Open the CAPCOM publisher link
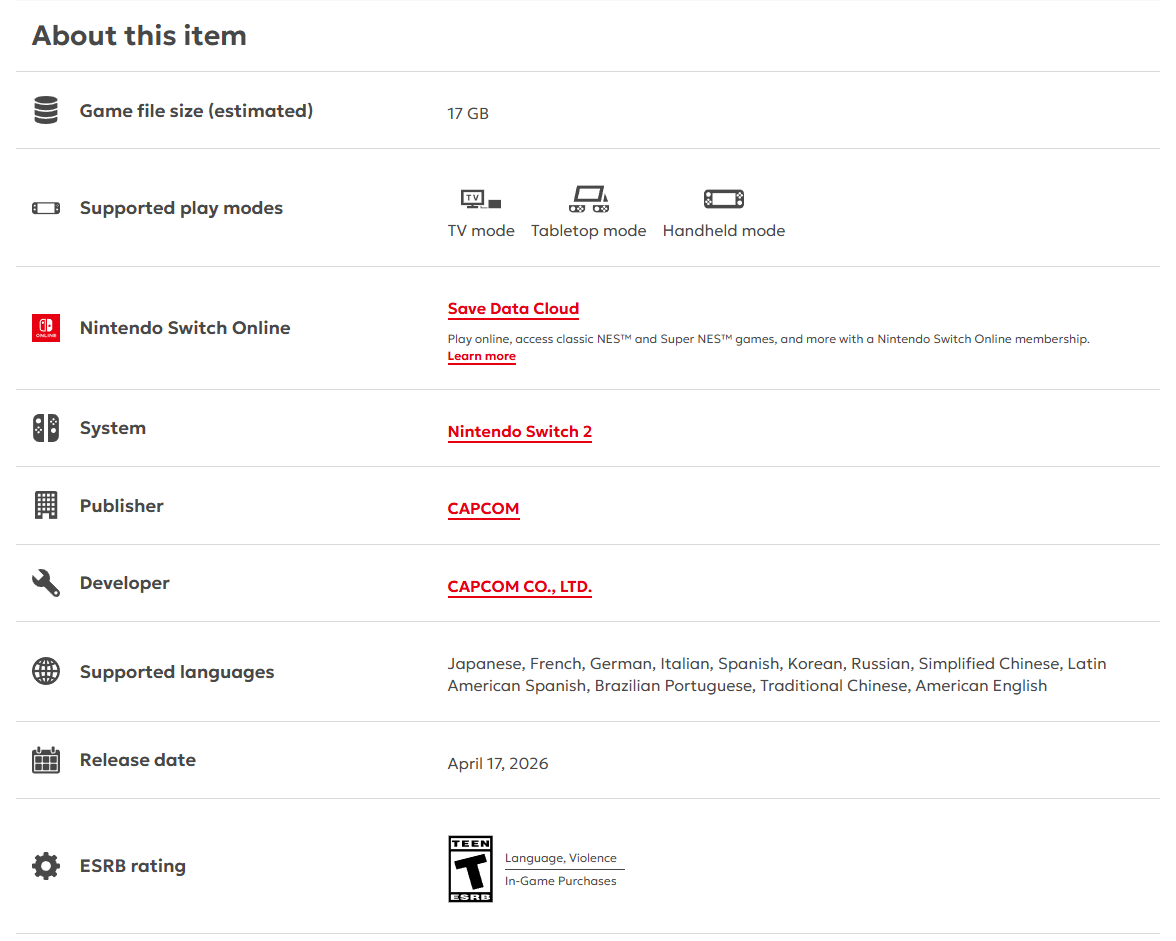This screenshot has width=1176, height=941. tap(483, 509)
